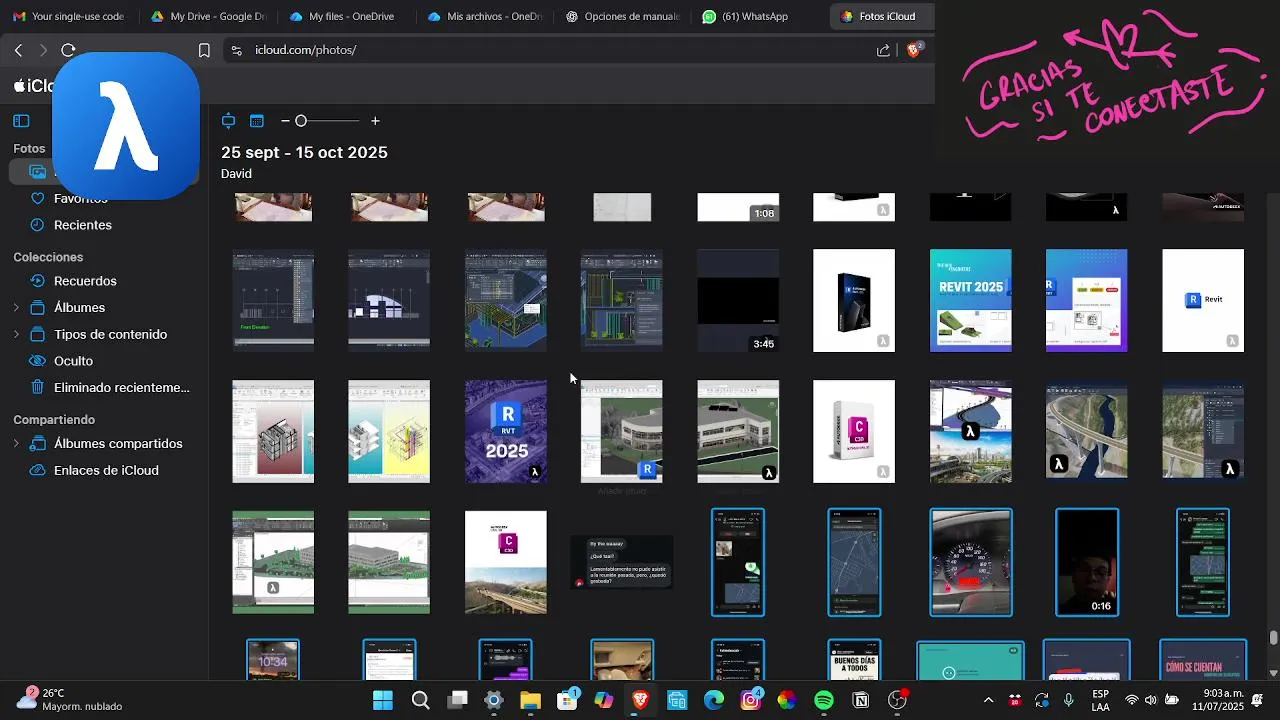Open the white Revit logo thumbnail
This screenshot has height=720, width=1280.
(x=1203, y=301)
